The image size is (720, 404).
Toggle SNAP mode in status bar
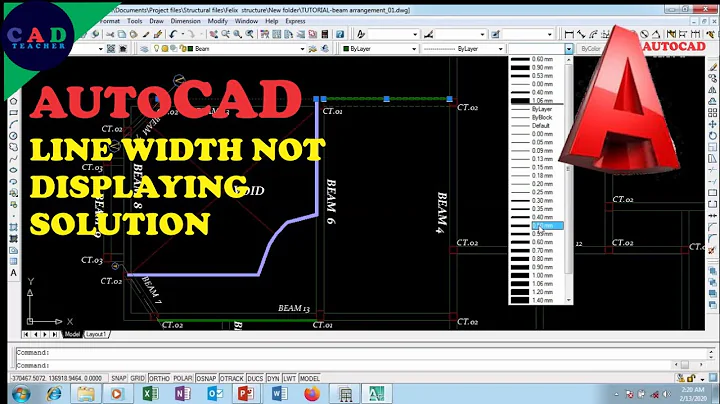pyautogui.click(x=118, y=378)
